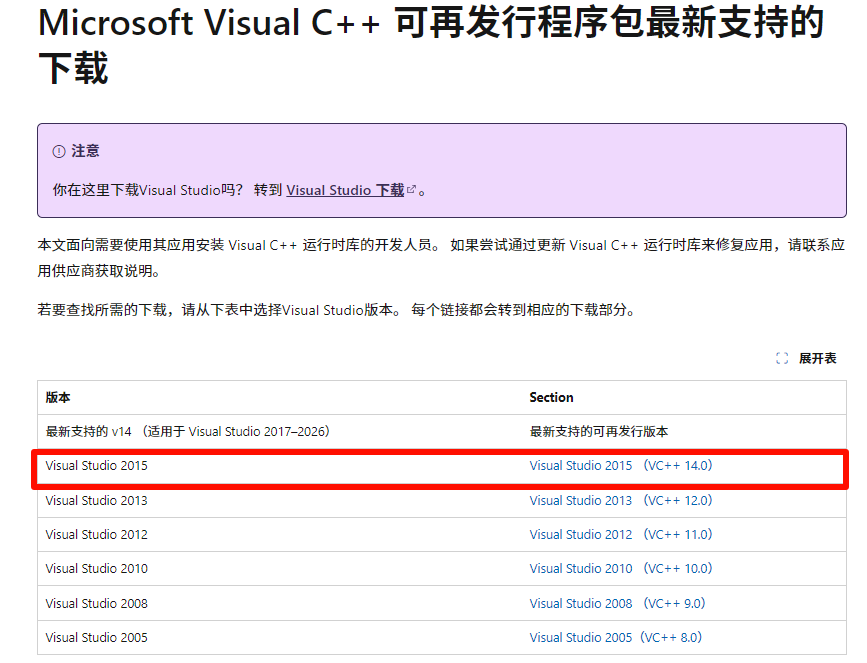Click the paragraph starting 本文面向需要使用
Viewport: 867px width, 663px height.
[441, 258]
